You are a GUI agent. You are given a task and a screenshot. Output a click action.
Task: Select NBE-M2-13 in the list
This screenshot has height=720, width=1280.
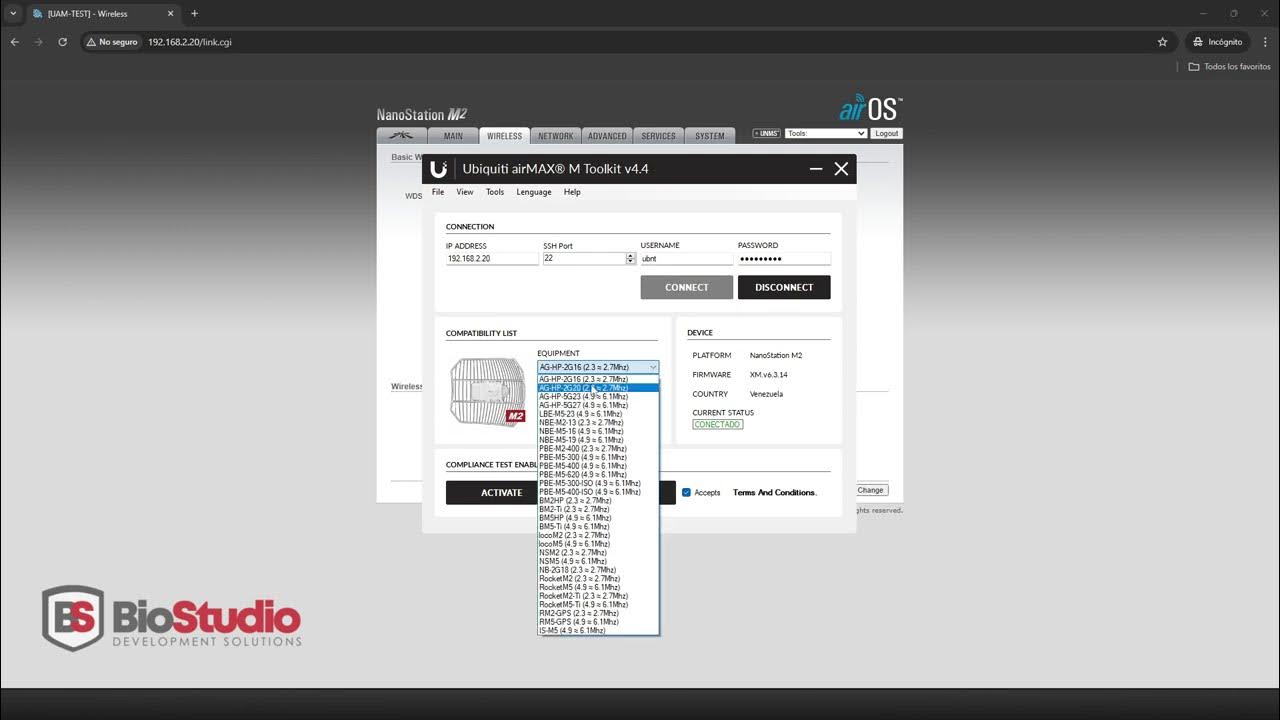tap(598, 423)
